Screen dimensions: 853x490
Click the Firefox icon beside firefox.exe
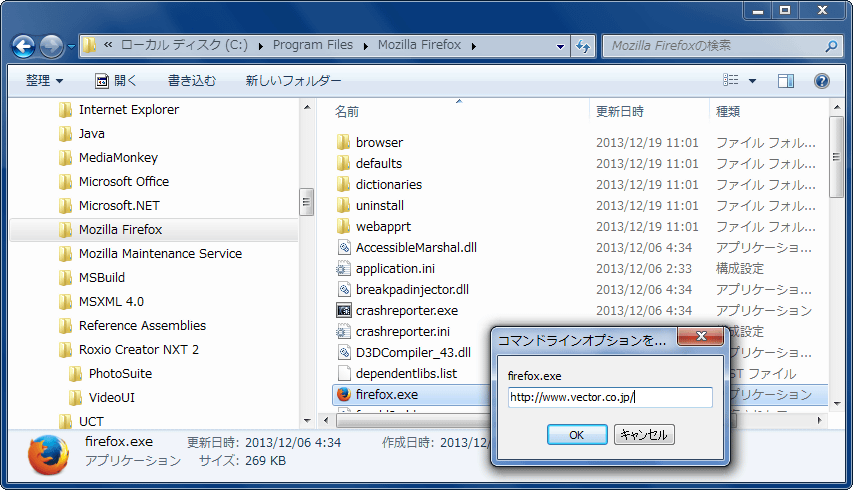coord(343,394)
